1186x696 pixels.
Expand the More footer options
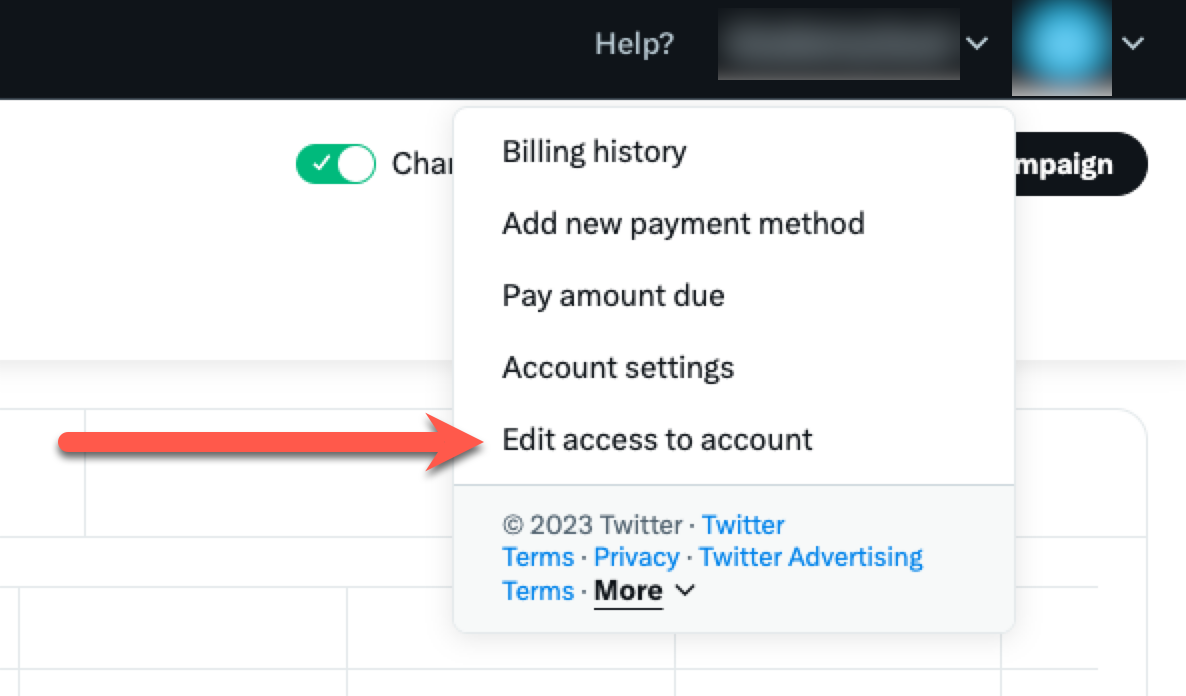point(628,591)
